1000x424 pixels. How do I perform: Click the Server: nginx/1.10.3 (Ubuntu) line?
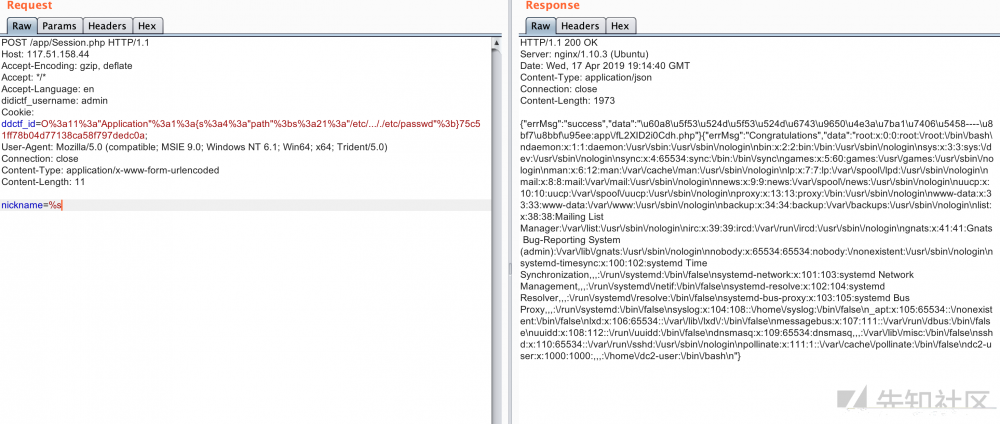click(x=584, y=54)
